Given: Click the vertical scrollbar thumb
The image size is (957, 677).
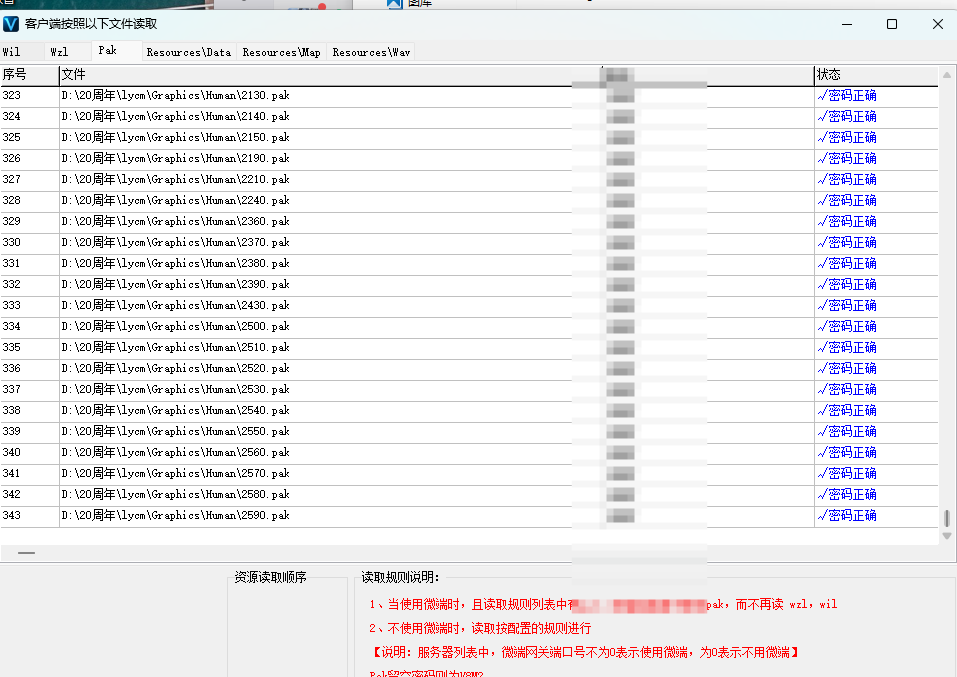Looking at the screenshot, I should point(947,518).
